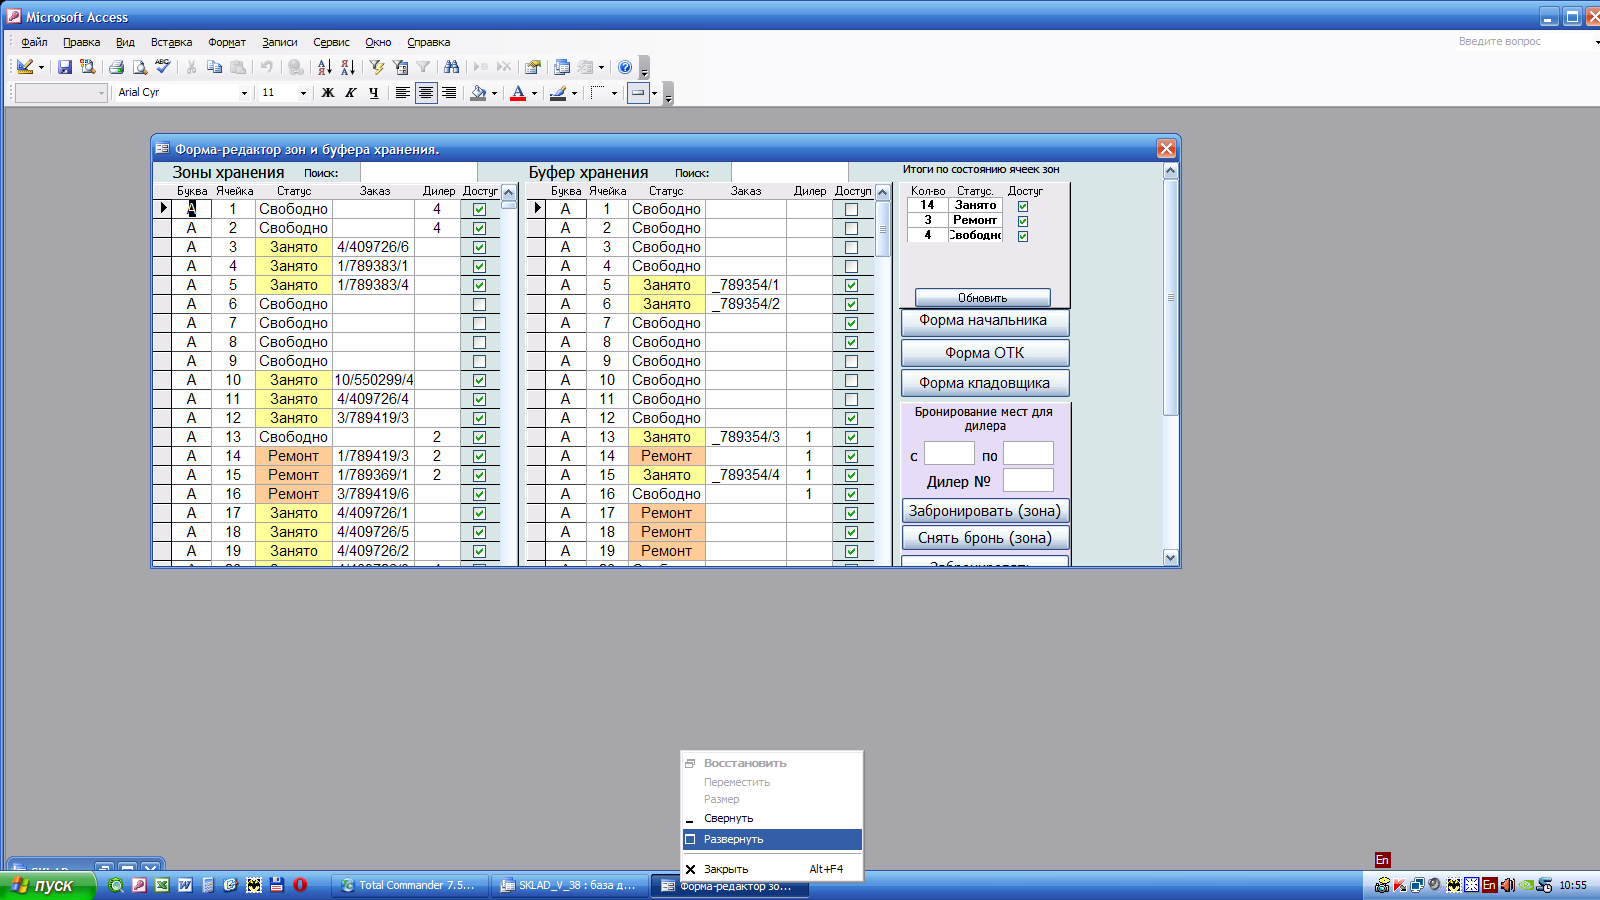Image resolution: width=1600 pixels, height=900 pixels.
Task: Open the Properties toolbar icon
Action: tap(533, 67)
